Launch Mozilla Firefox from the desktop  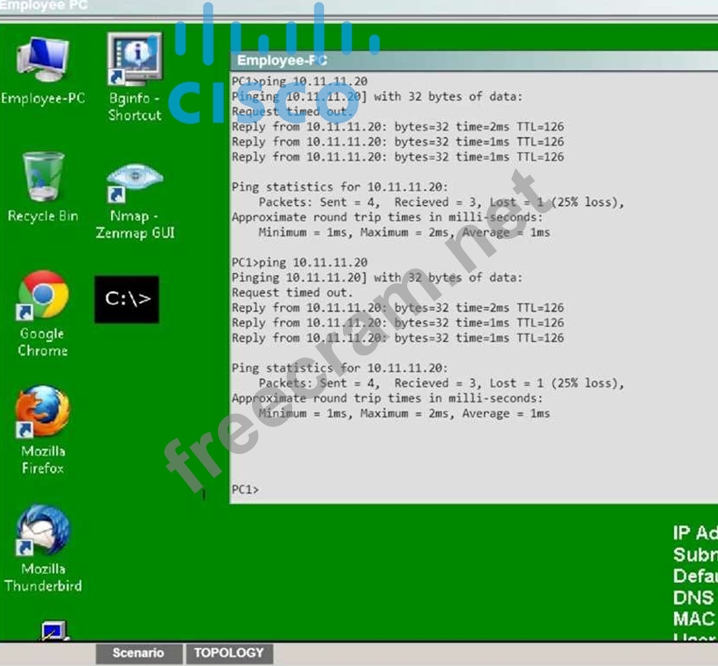tap(43, 414)
